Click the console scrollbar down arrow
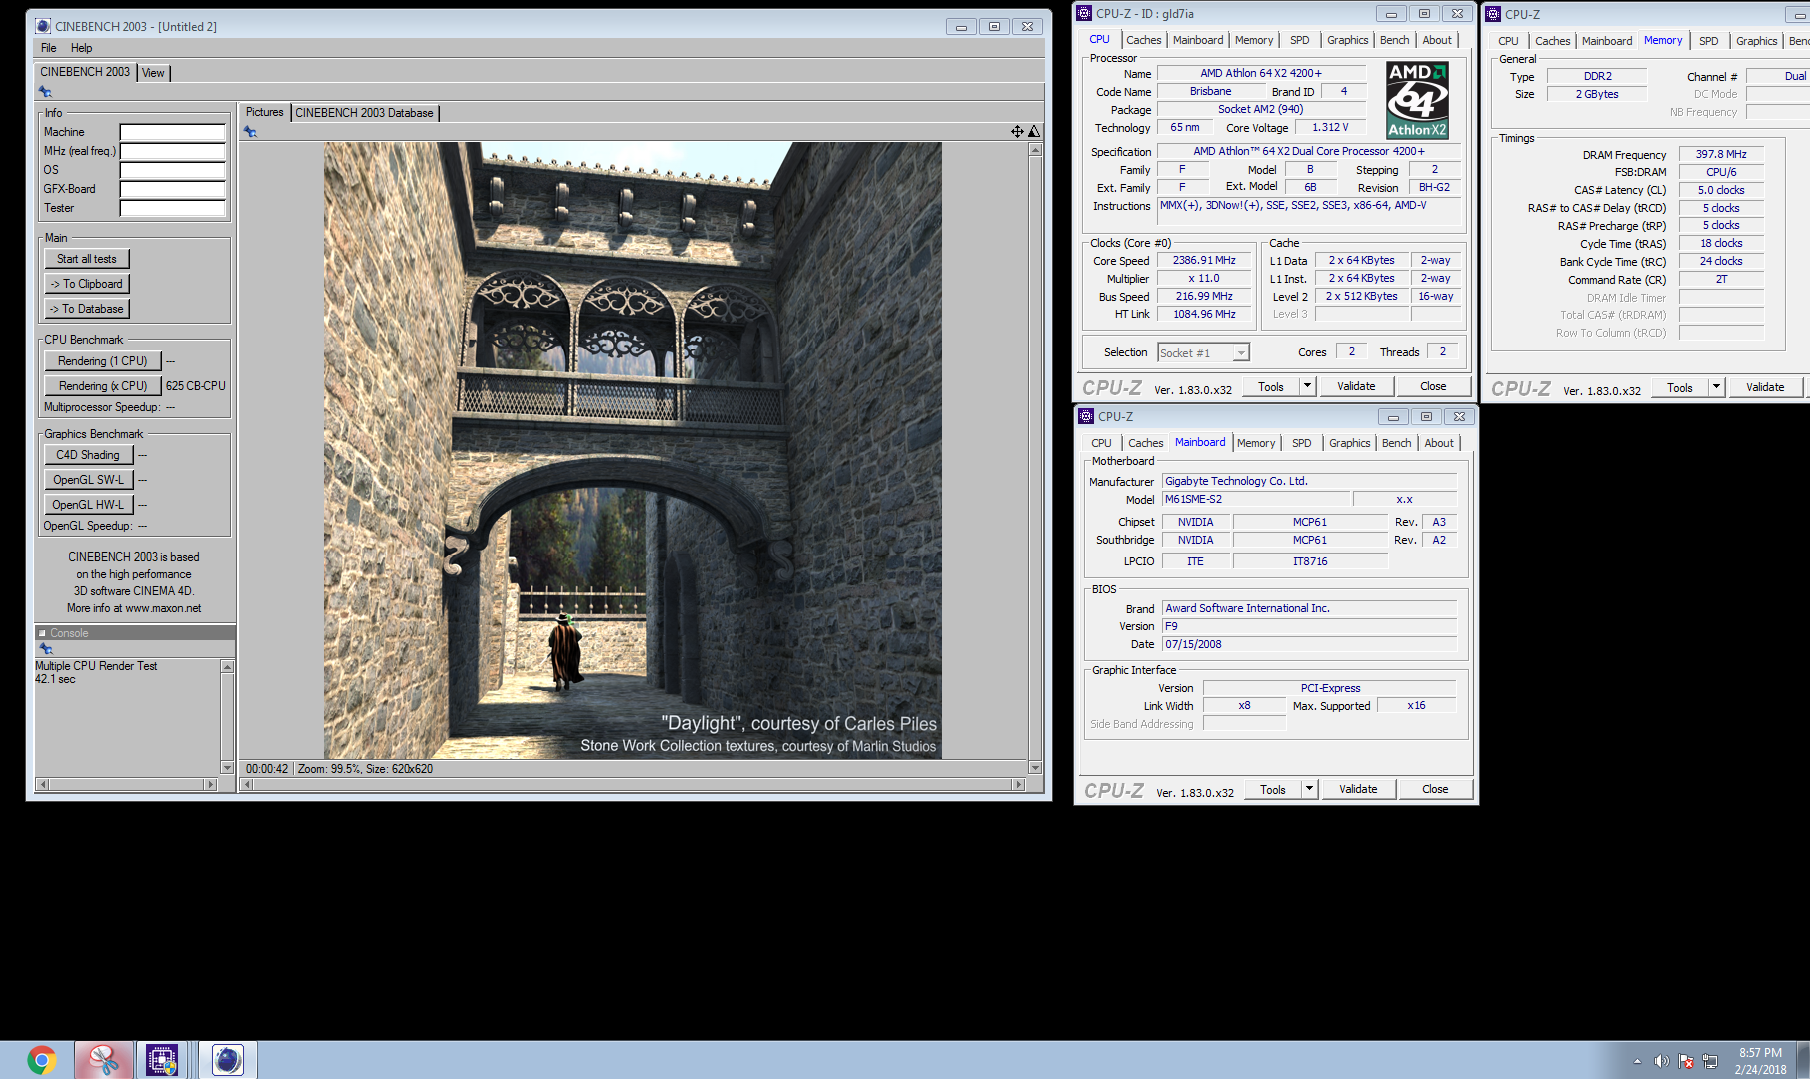The height and width of the screenshot is (1079, 1810). (227, 768)
